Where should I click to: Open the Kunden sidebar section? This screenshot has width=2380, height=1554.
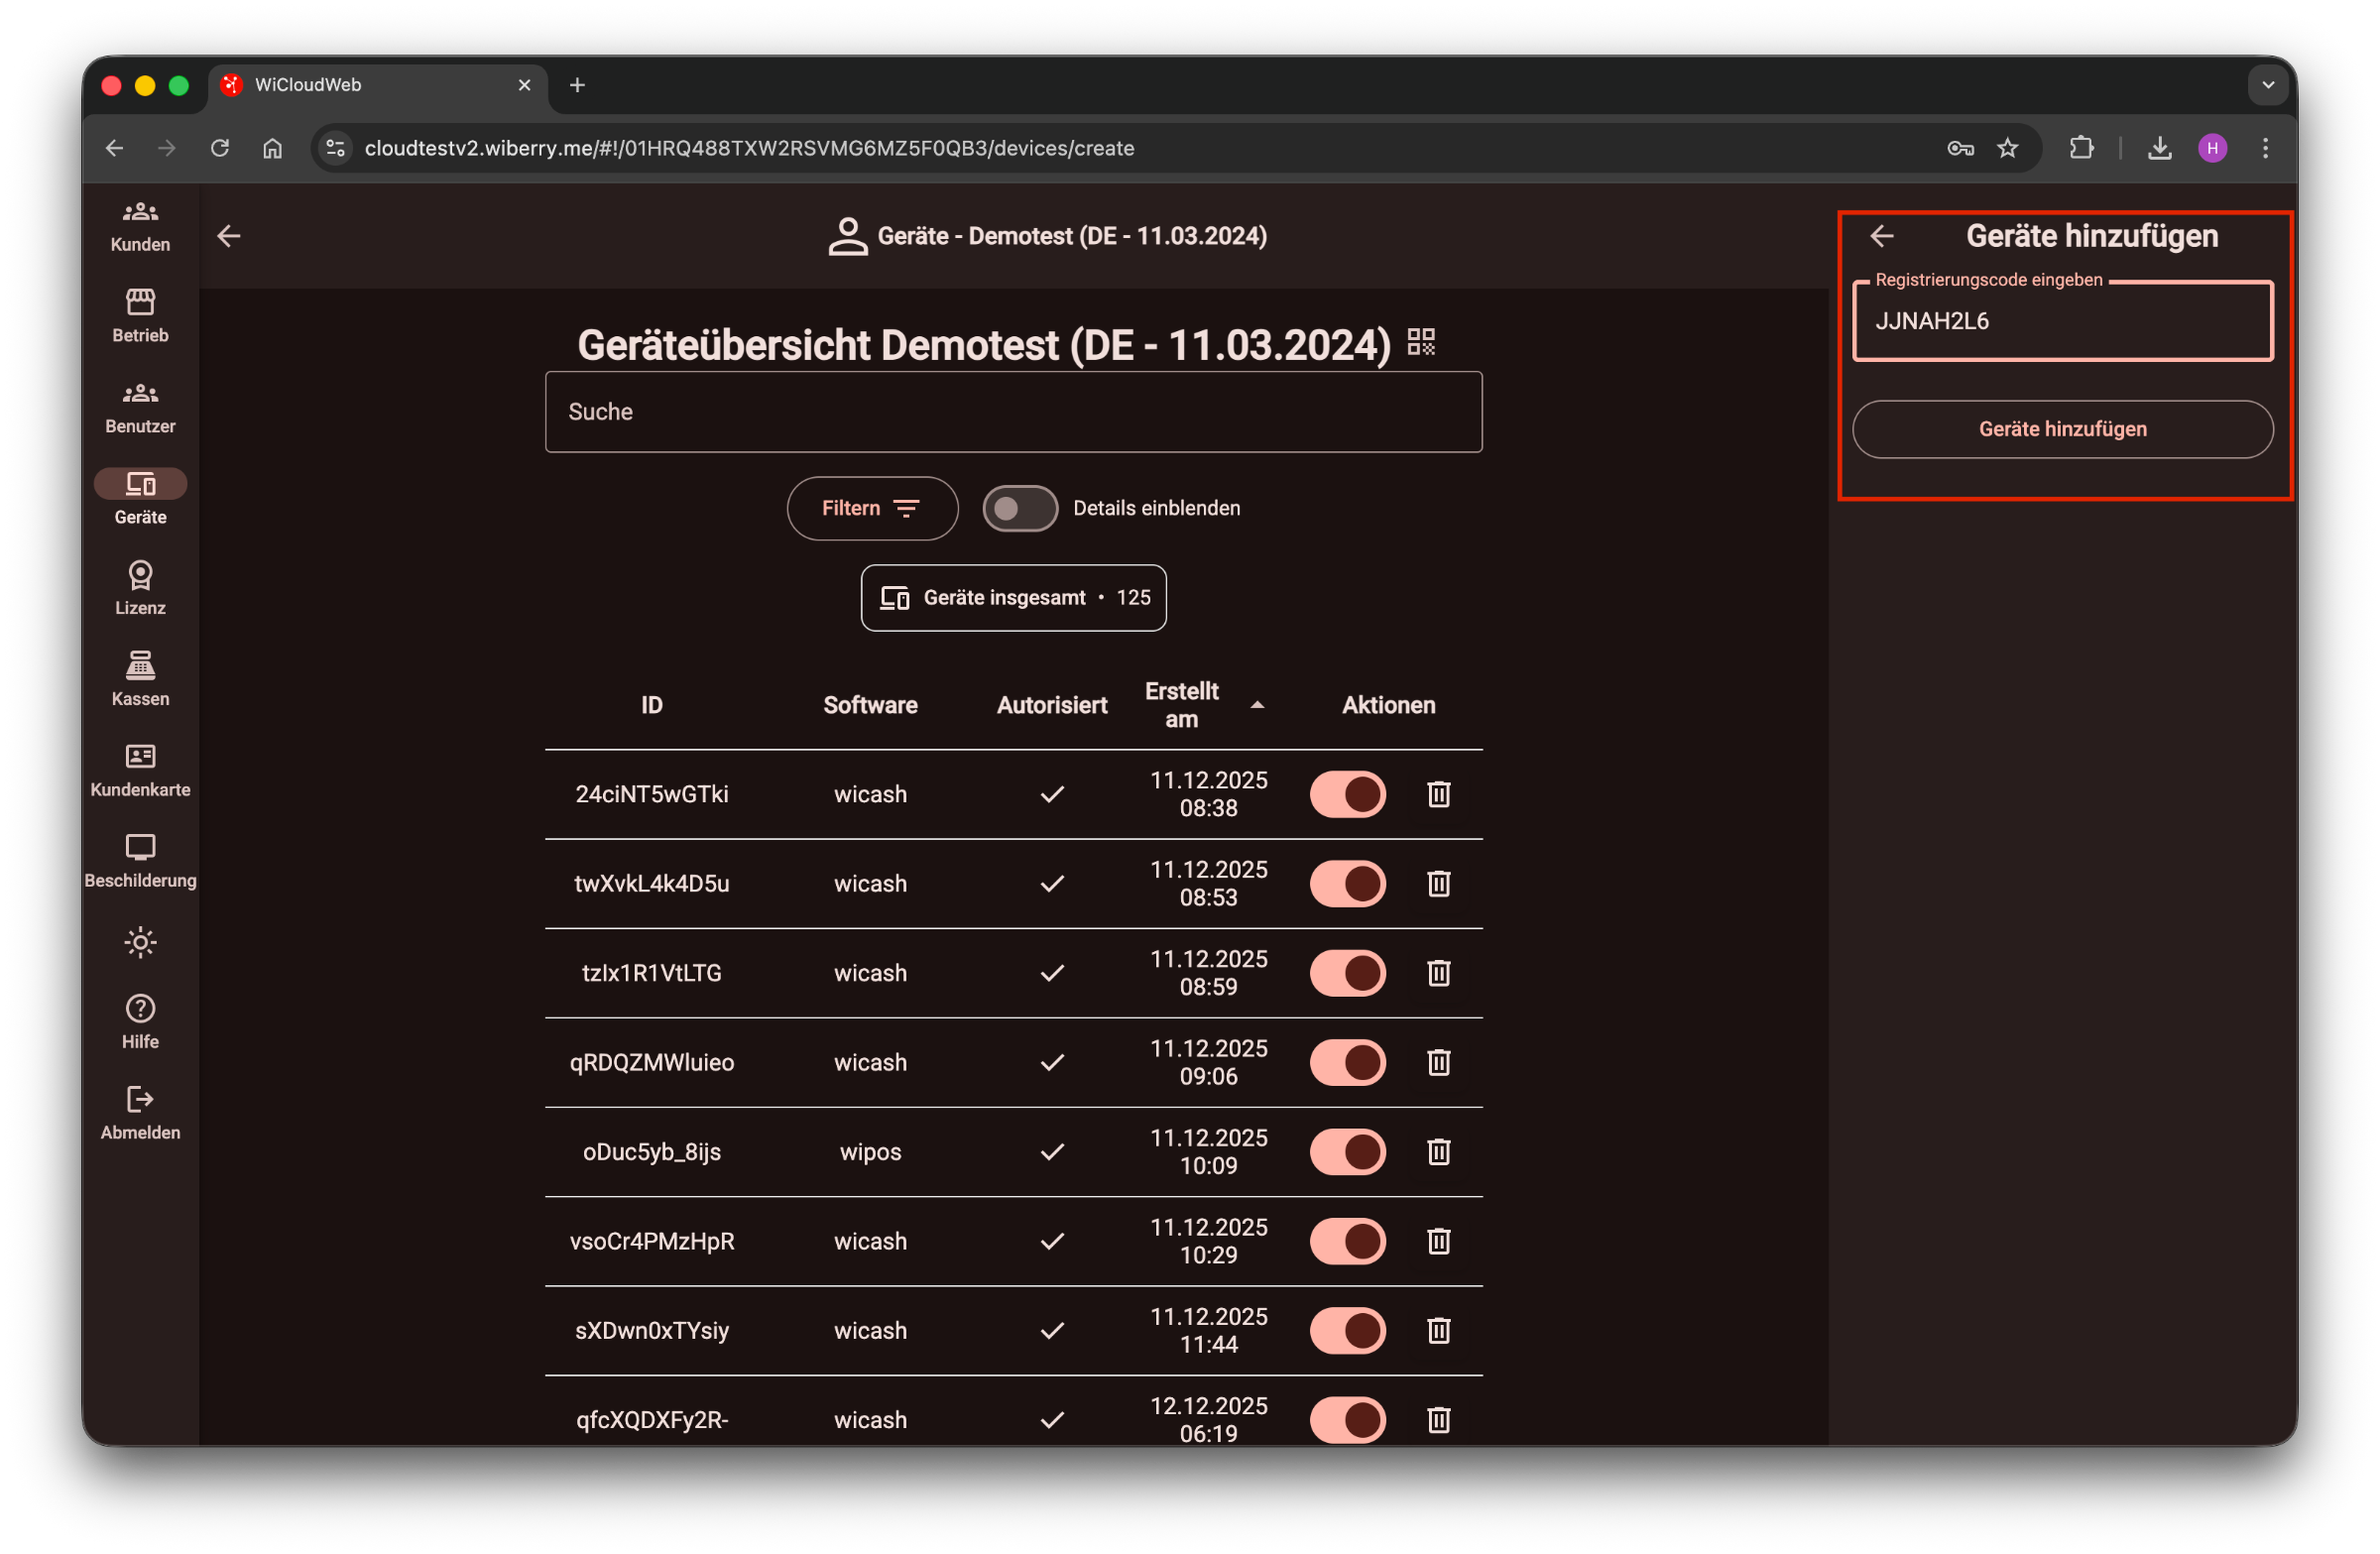point(140,225)
